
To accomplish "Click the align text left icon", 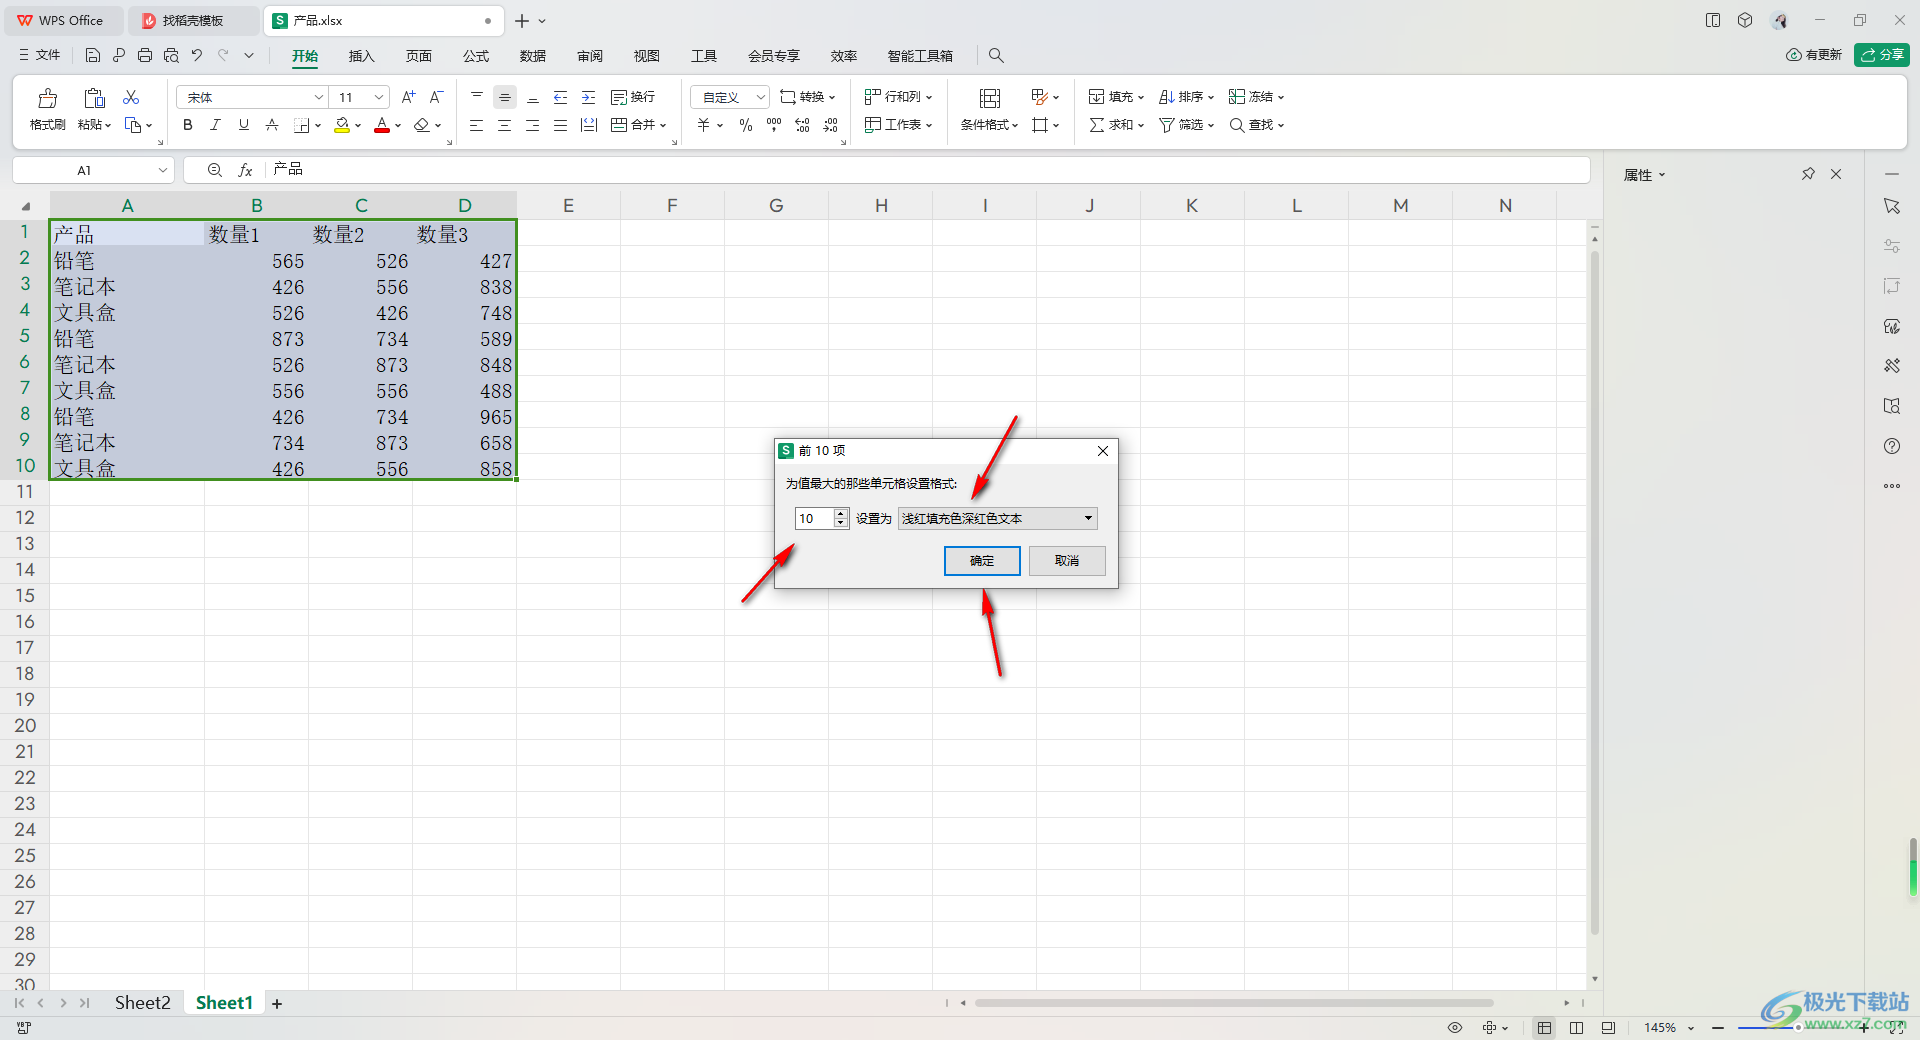I will point(477,125).
